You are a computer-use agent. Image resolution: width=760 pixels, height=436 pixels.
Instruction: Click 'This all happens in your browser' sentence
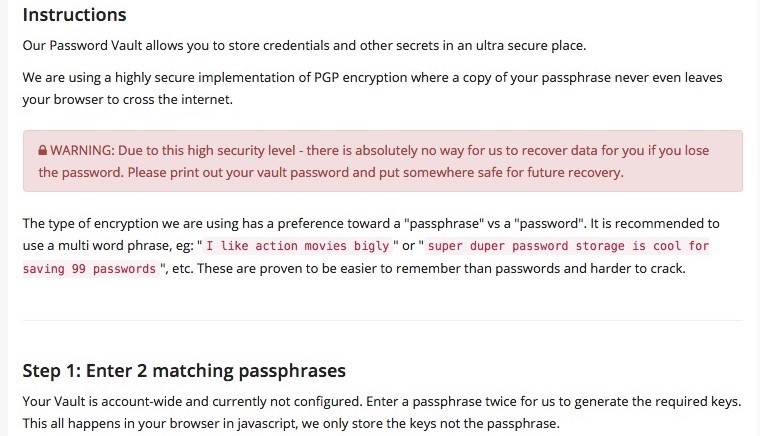coord(291,424)
